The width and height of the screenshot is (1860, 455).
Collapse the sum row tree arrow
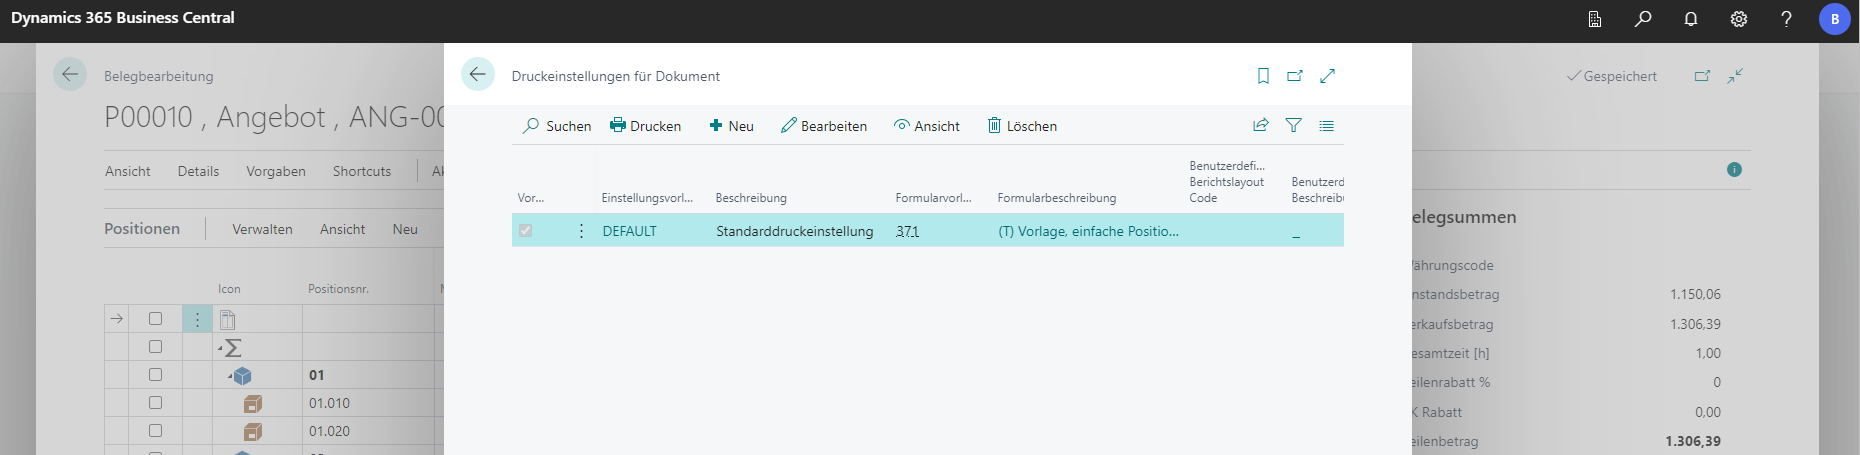click(220, 348)
